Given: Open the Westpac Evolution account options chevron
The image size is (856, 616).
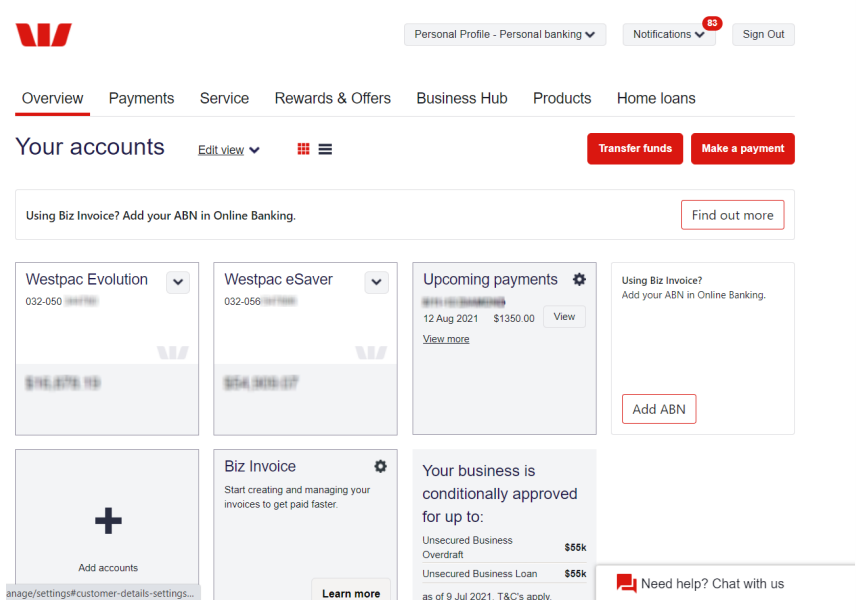Looking at the screenshot, I should point(177,282).
